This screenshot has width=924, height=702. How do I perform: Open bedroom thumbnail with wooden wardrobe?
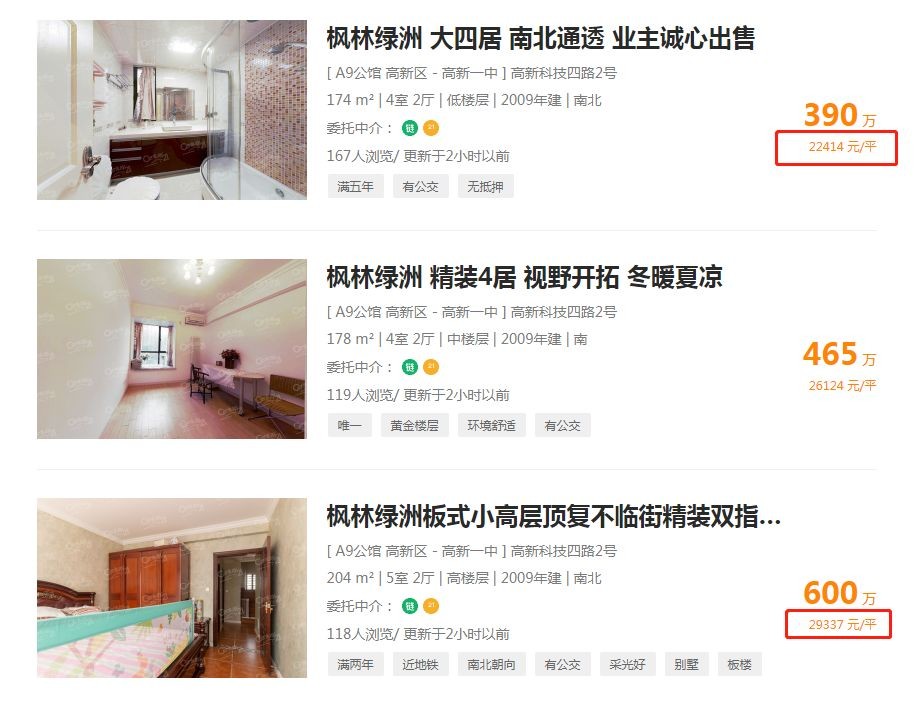172,588
